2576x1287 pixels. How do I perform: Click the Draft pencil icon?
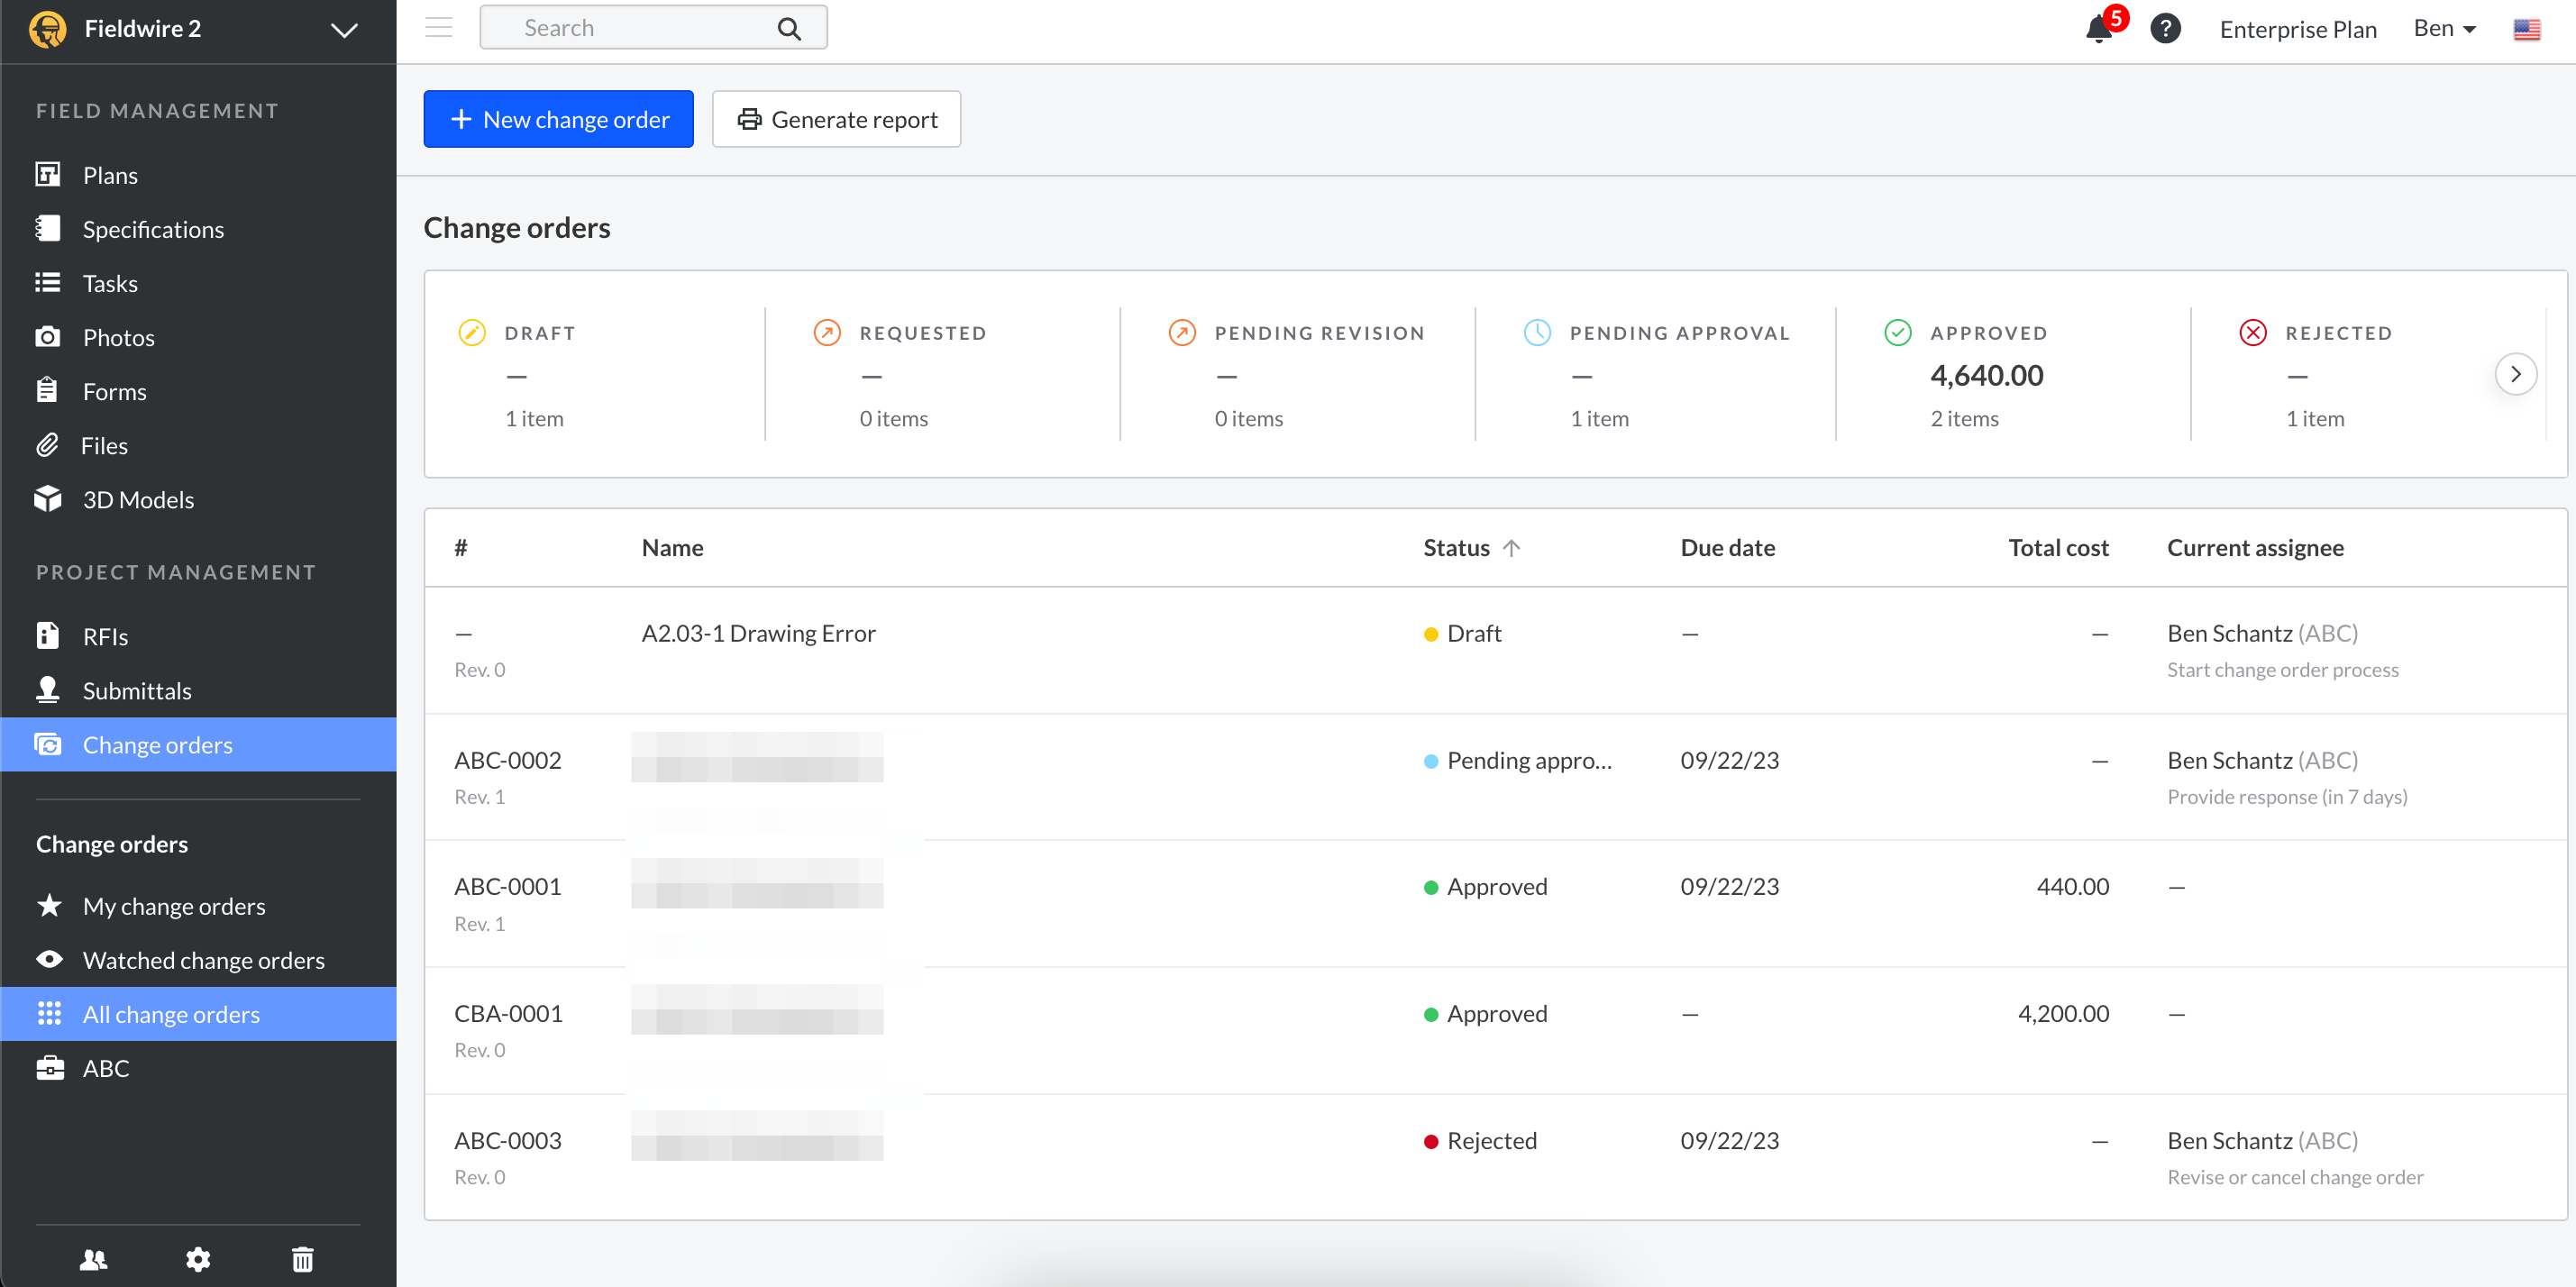(x=471, y=332)
